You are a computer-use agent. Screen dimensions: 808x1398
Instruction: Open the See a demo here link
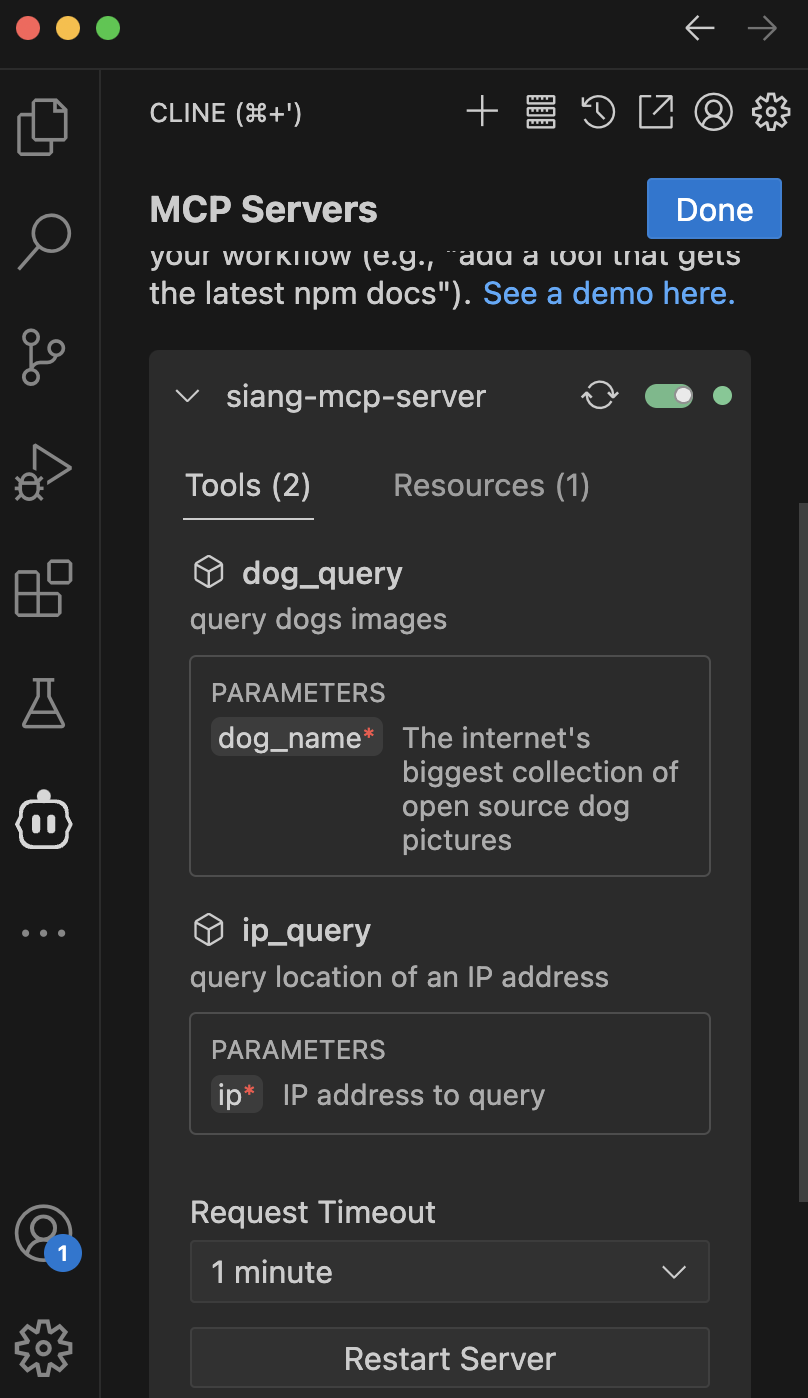click(609, 293)
